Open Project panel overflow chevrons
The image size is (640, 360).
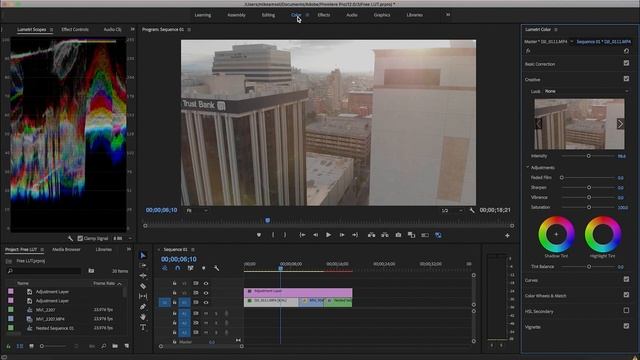tap(129, 249)
